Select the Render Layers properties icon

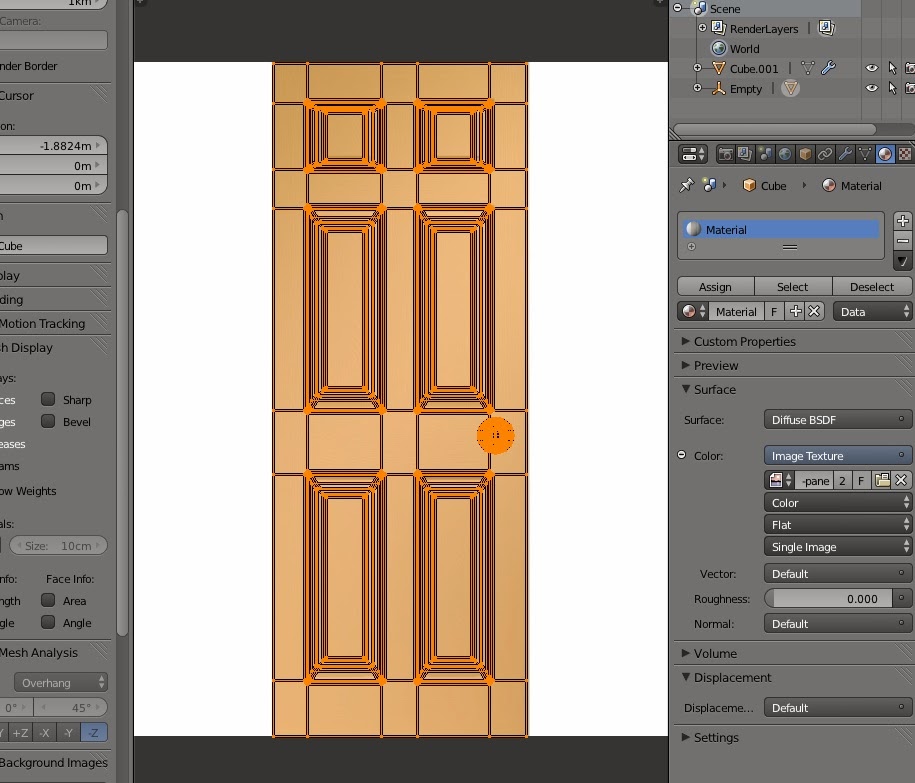(x=745, y=154)
